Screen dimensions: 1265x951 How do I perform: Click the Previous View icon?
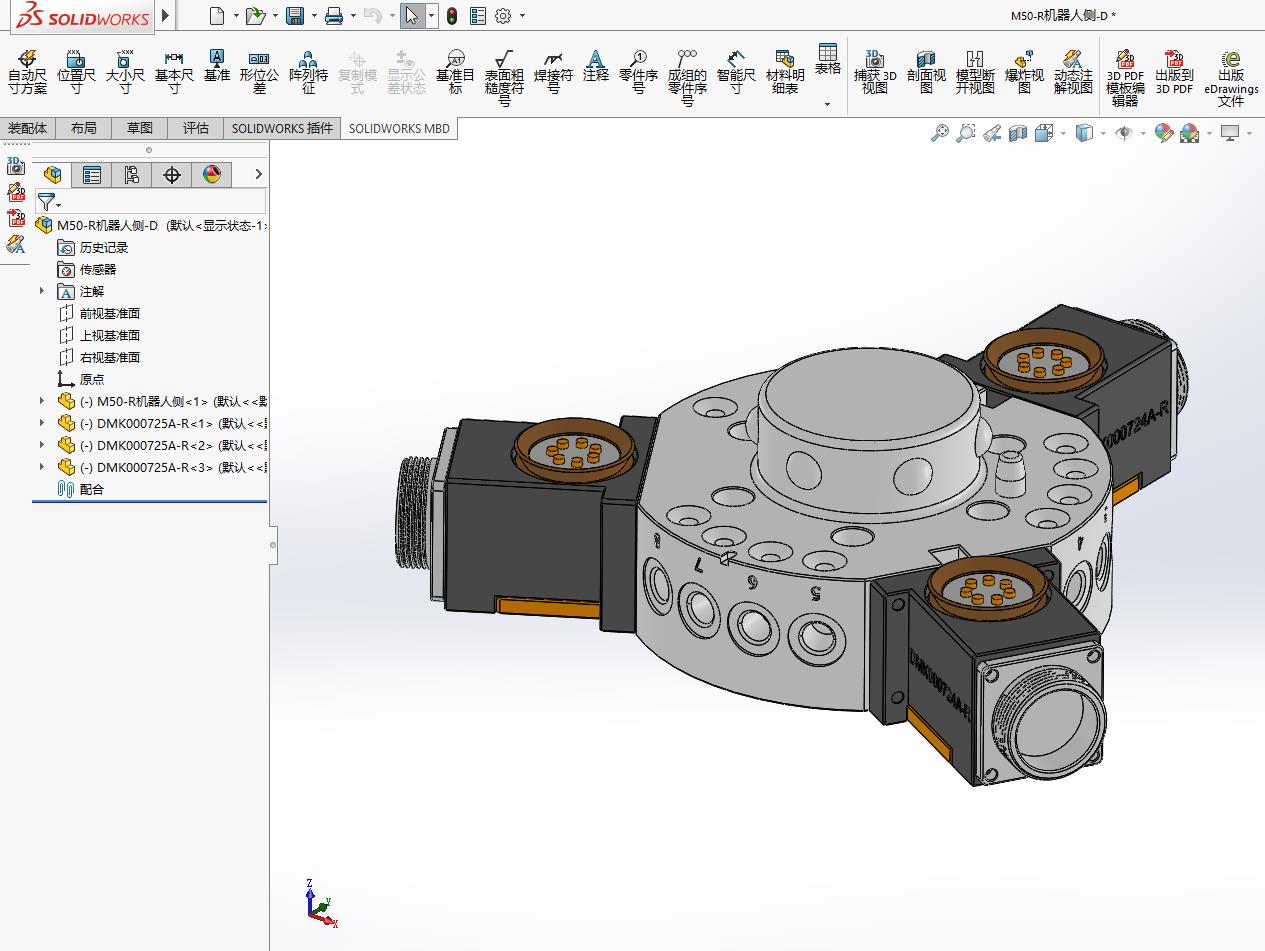(x=992, y=132)
